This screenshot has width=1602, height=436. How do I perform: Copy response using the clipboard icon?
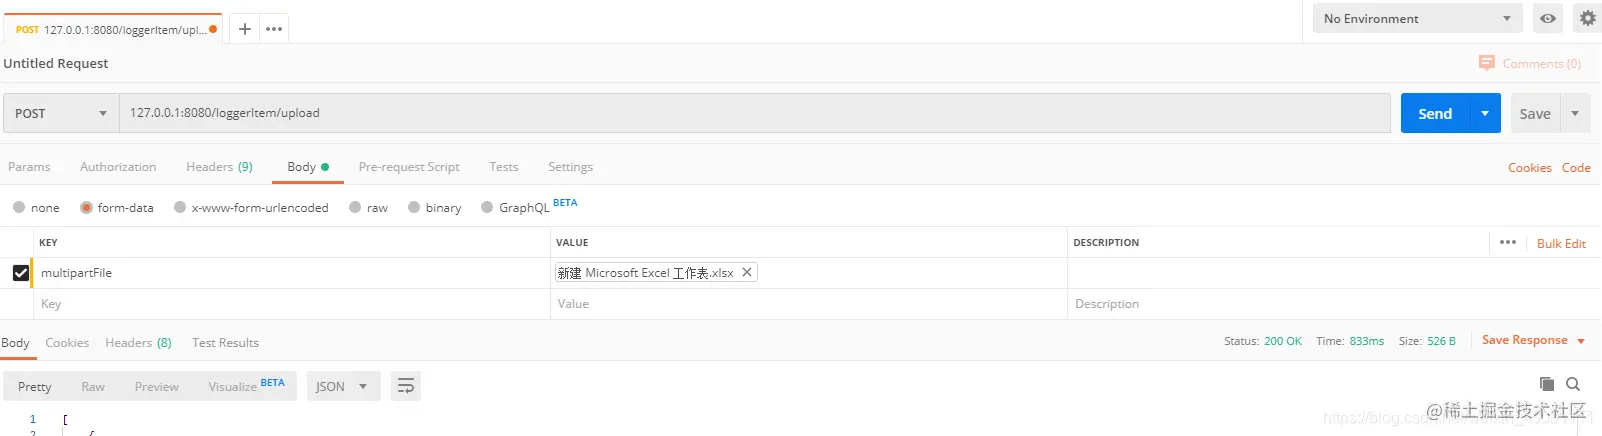coord(1547,384)
